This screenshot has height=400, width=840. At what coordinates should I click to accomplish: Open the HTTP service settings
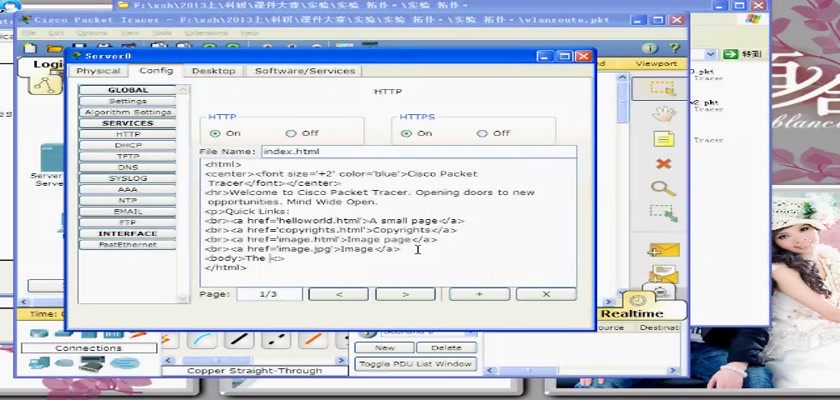click(128, 134)
